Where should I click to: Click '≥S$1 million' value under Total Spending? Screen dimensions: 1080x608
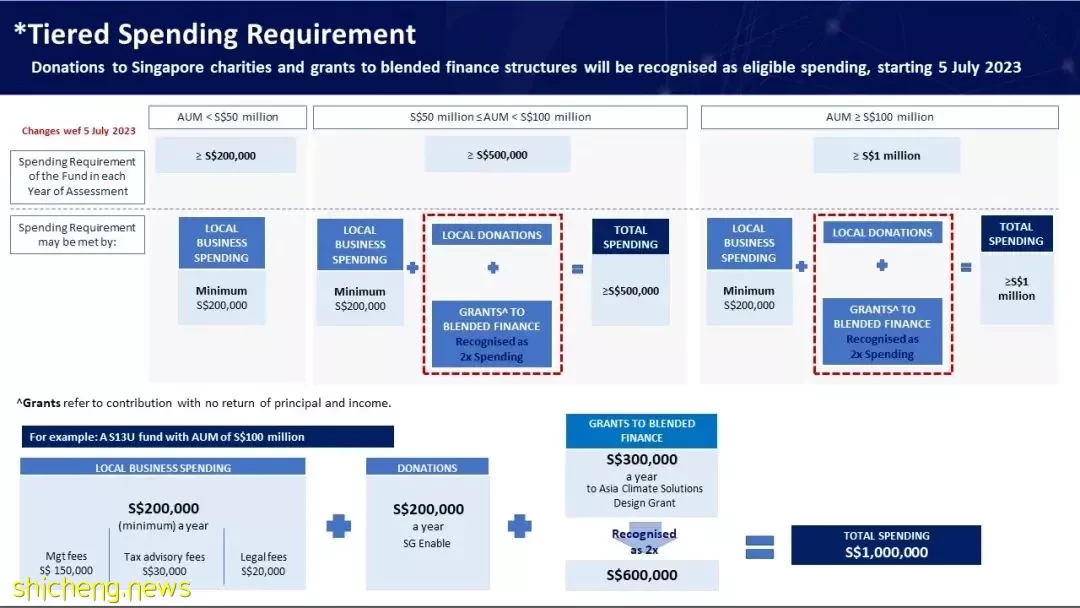tap(1017, 289)
